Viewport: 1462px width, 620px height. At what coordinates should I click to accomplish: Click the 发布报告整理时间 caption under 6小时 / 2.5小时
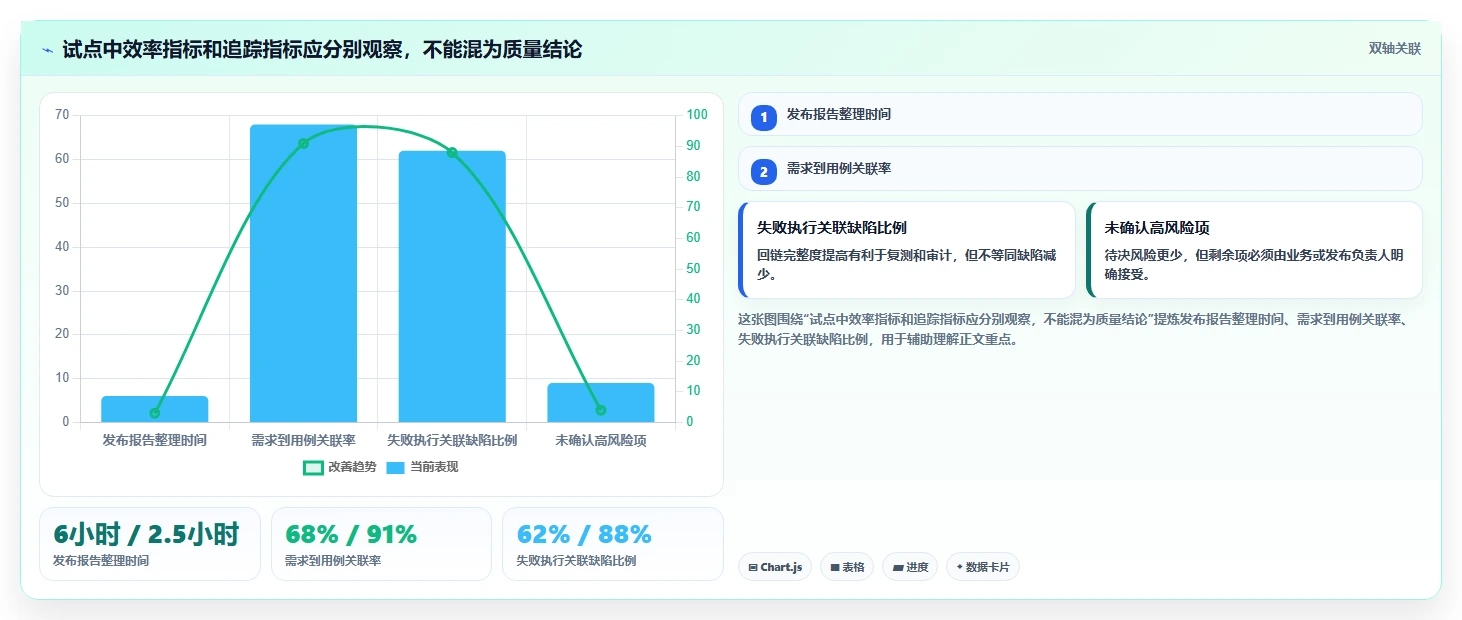pyautogui.click(x=101, y=561)
